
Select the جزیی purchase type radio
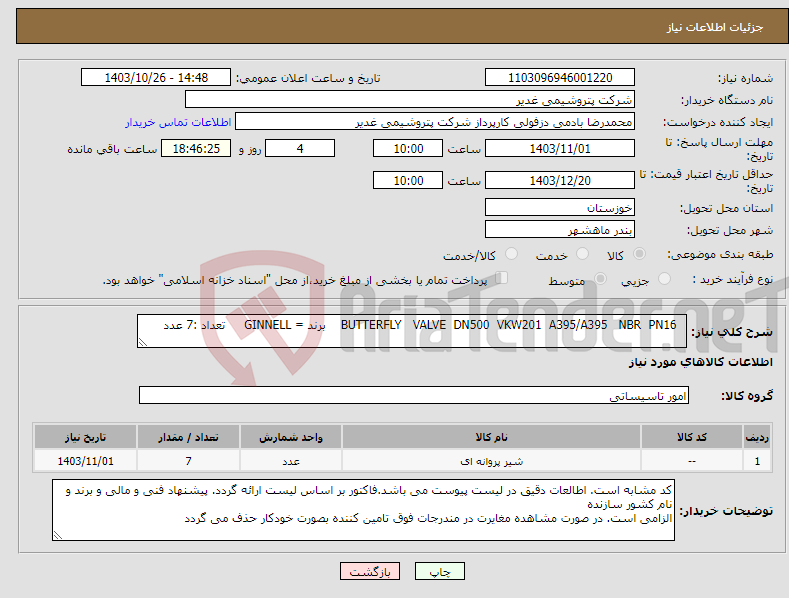pos(664,278)
